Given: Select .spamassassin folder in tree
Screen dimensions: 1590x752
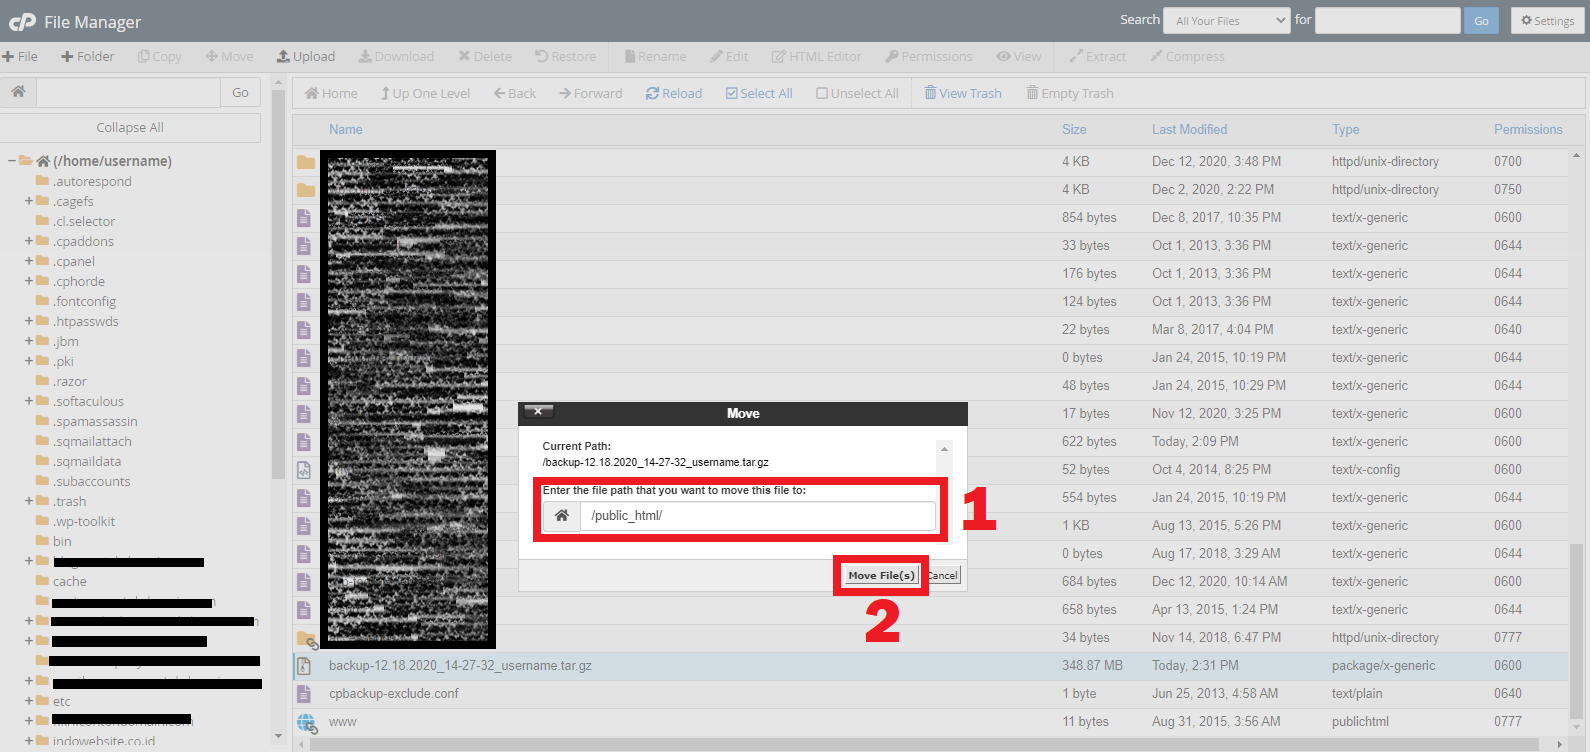Looking at the screenshot, I should coord(95,421).
